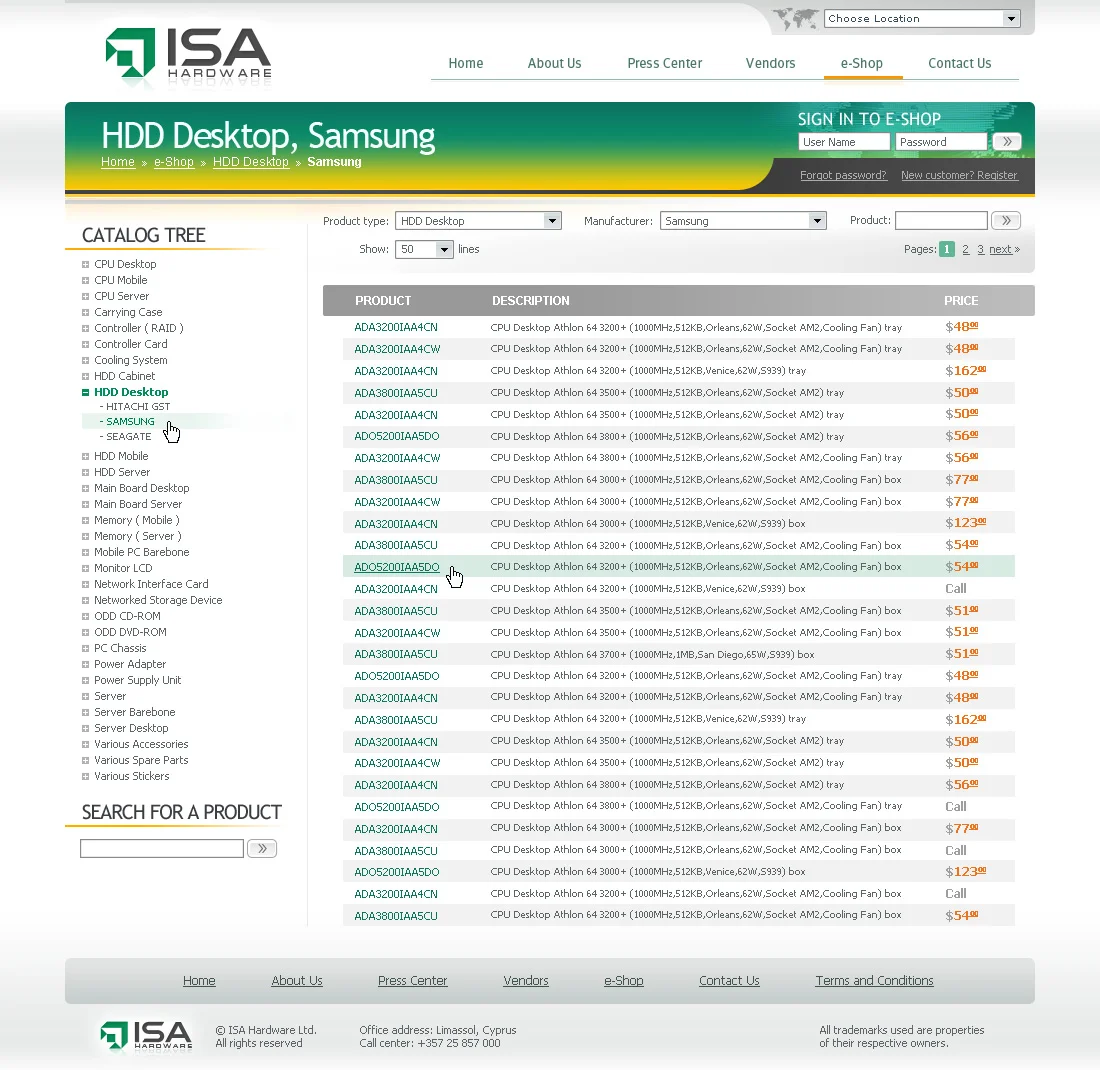The image size is (1100, 1070).
Task: Click the footer e-Shop link
Action: pyautogui.click(x=624, y=981)
